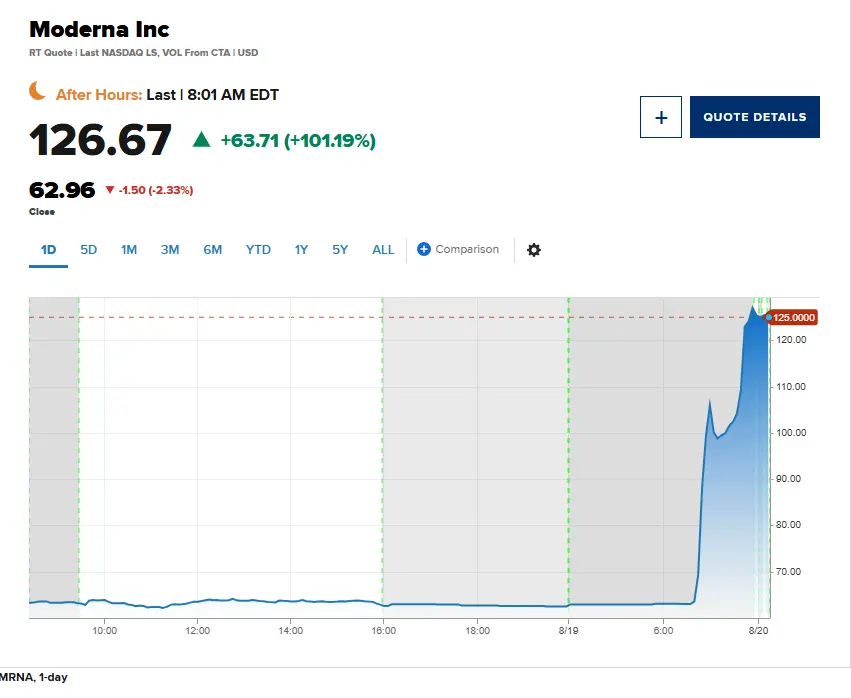Click the 8/19 date axis label
Image resolution: width=851 pixels, height=698 pixels.
[568, 631]
